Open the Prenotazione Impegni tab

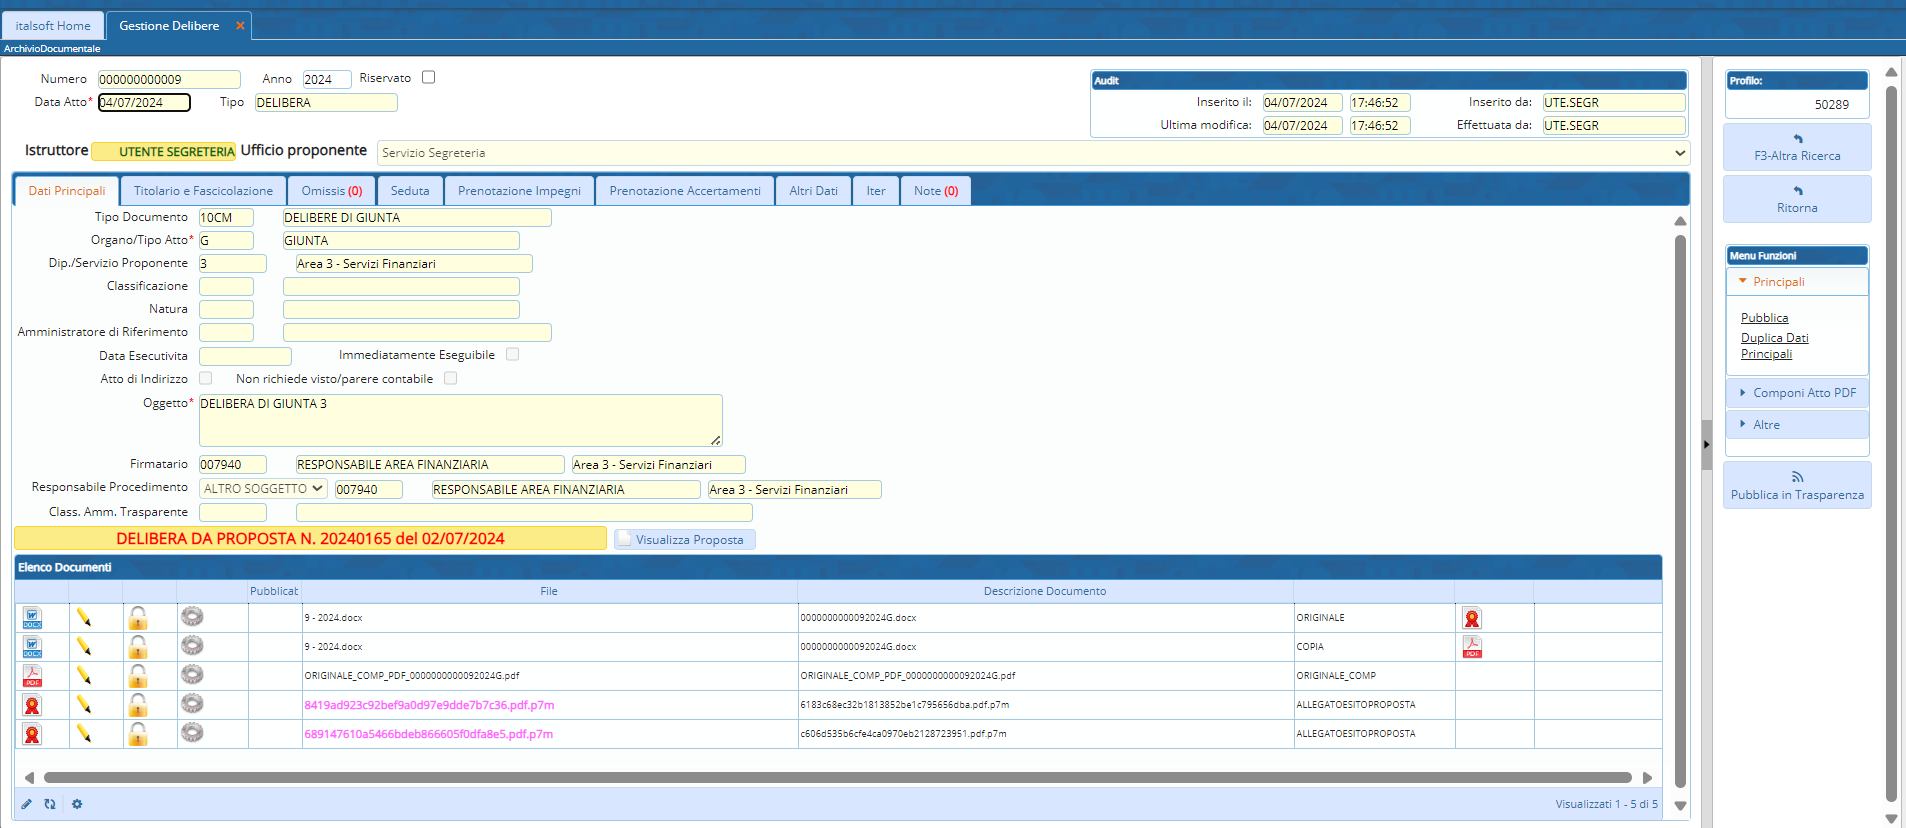pos(519,191)
